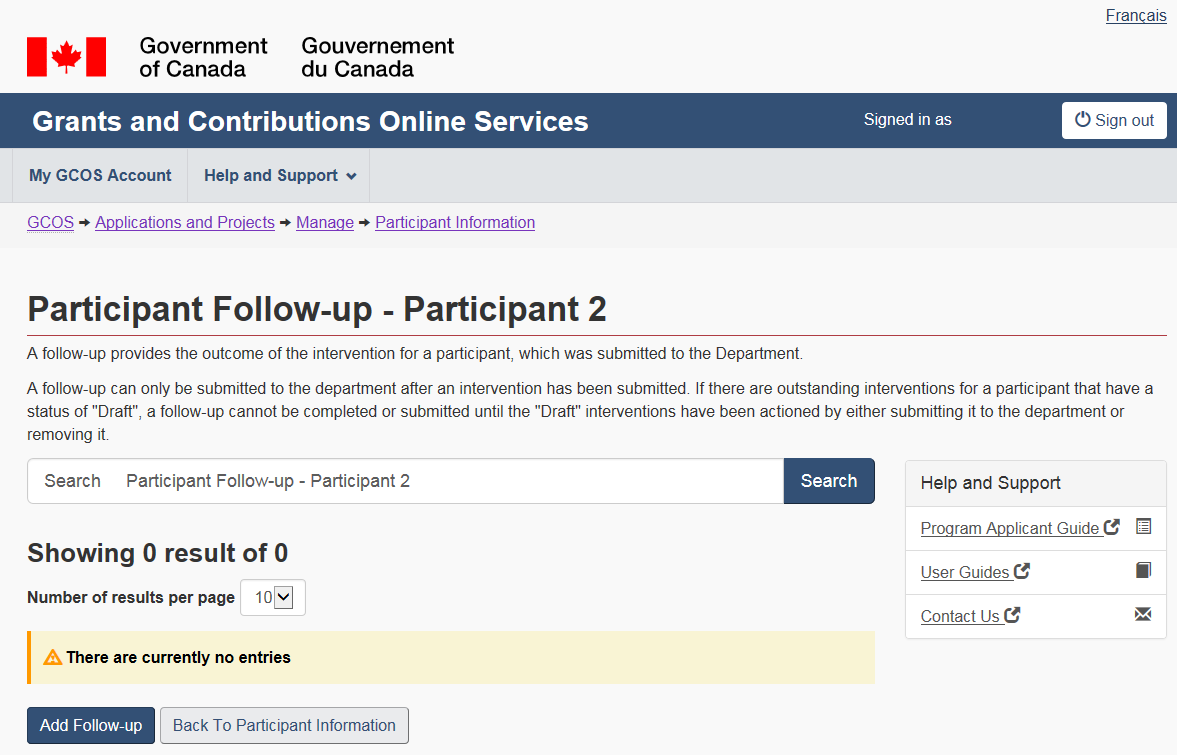Viewport: 1177px width, 755px height.
Task: Click the warning triangle in the no-entries alert
Action: pos(53,657)
